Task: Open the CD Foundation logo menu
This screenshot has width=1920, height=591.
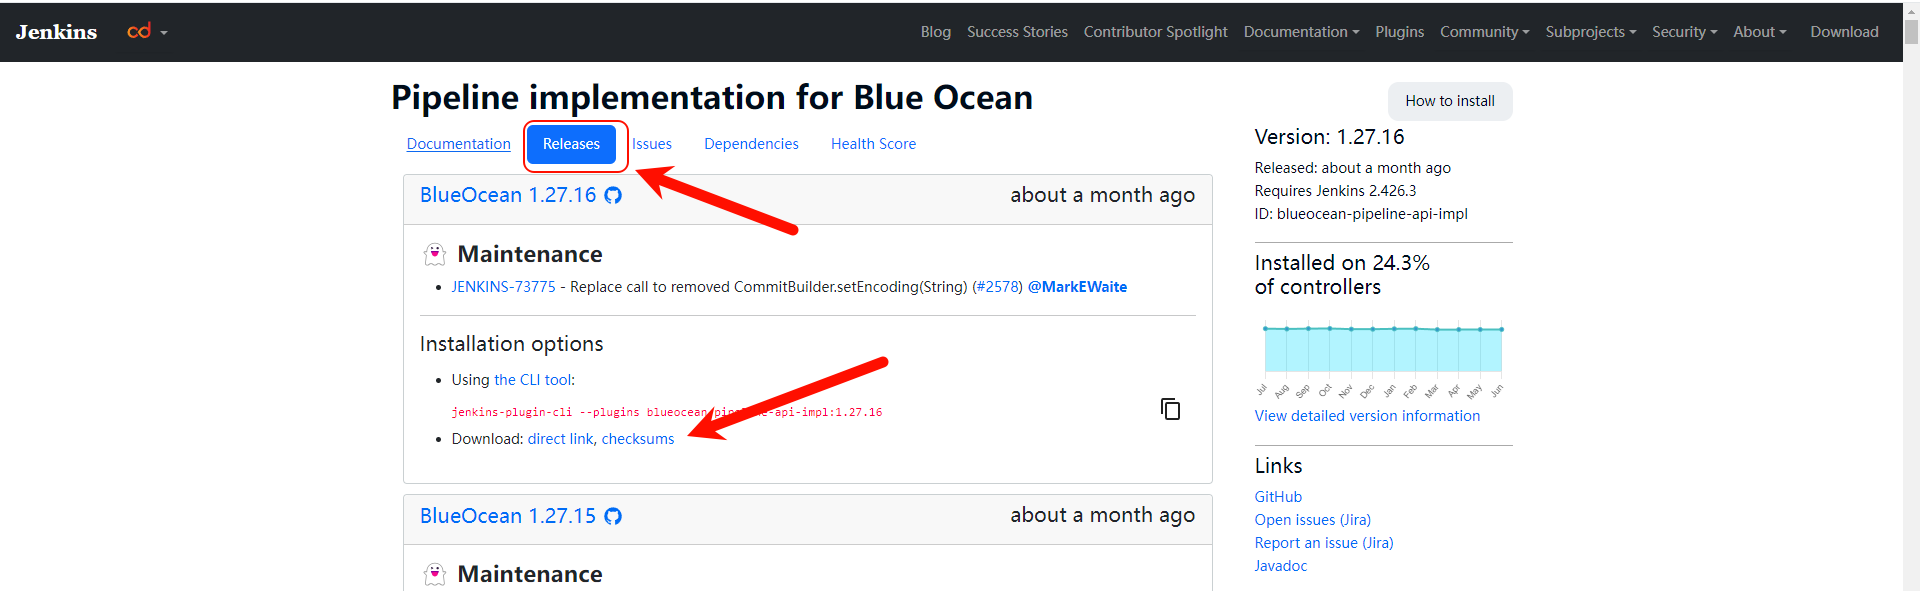Action: pos(146,32)
